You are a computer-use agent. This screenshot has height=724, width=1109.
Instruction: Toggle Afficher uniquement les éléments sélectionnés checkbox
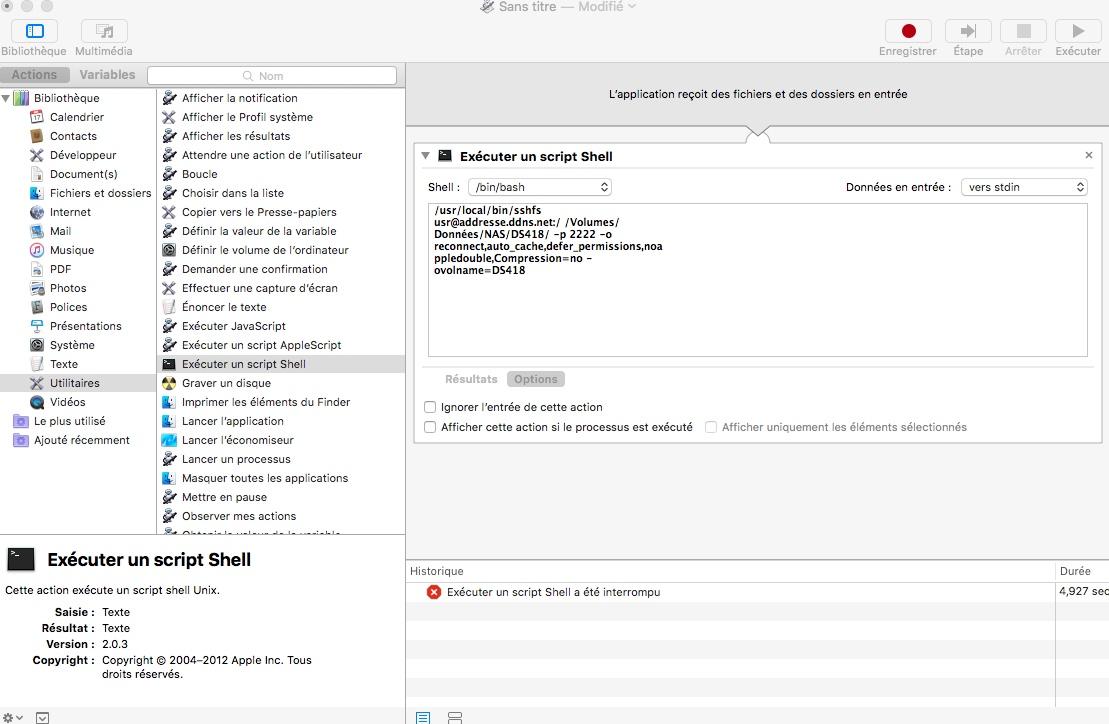[711, 427]
